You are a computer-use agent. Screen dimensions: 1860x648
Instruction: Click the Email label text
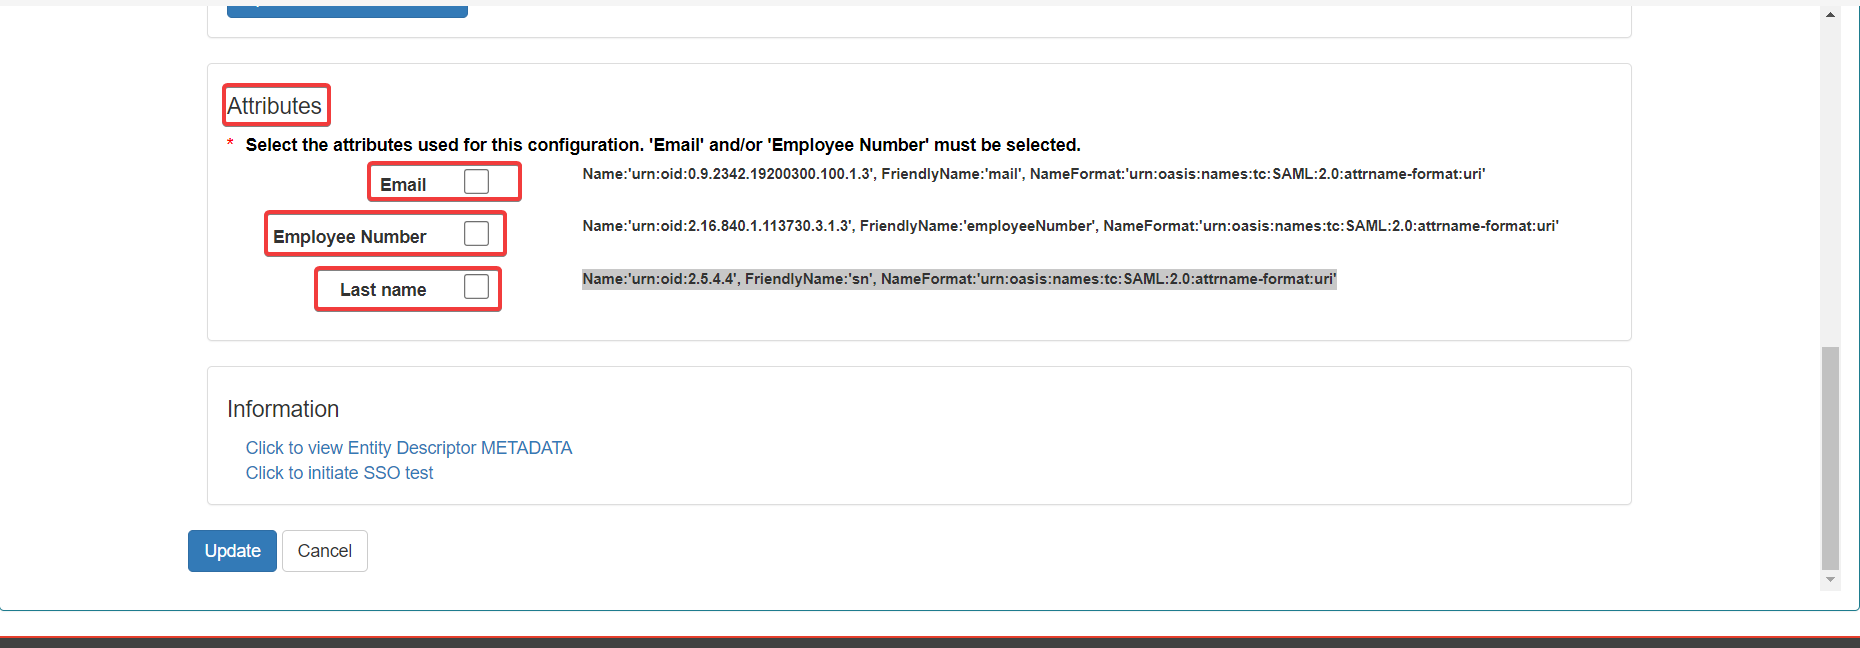pyautogui.click(x=403, y=185)
